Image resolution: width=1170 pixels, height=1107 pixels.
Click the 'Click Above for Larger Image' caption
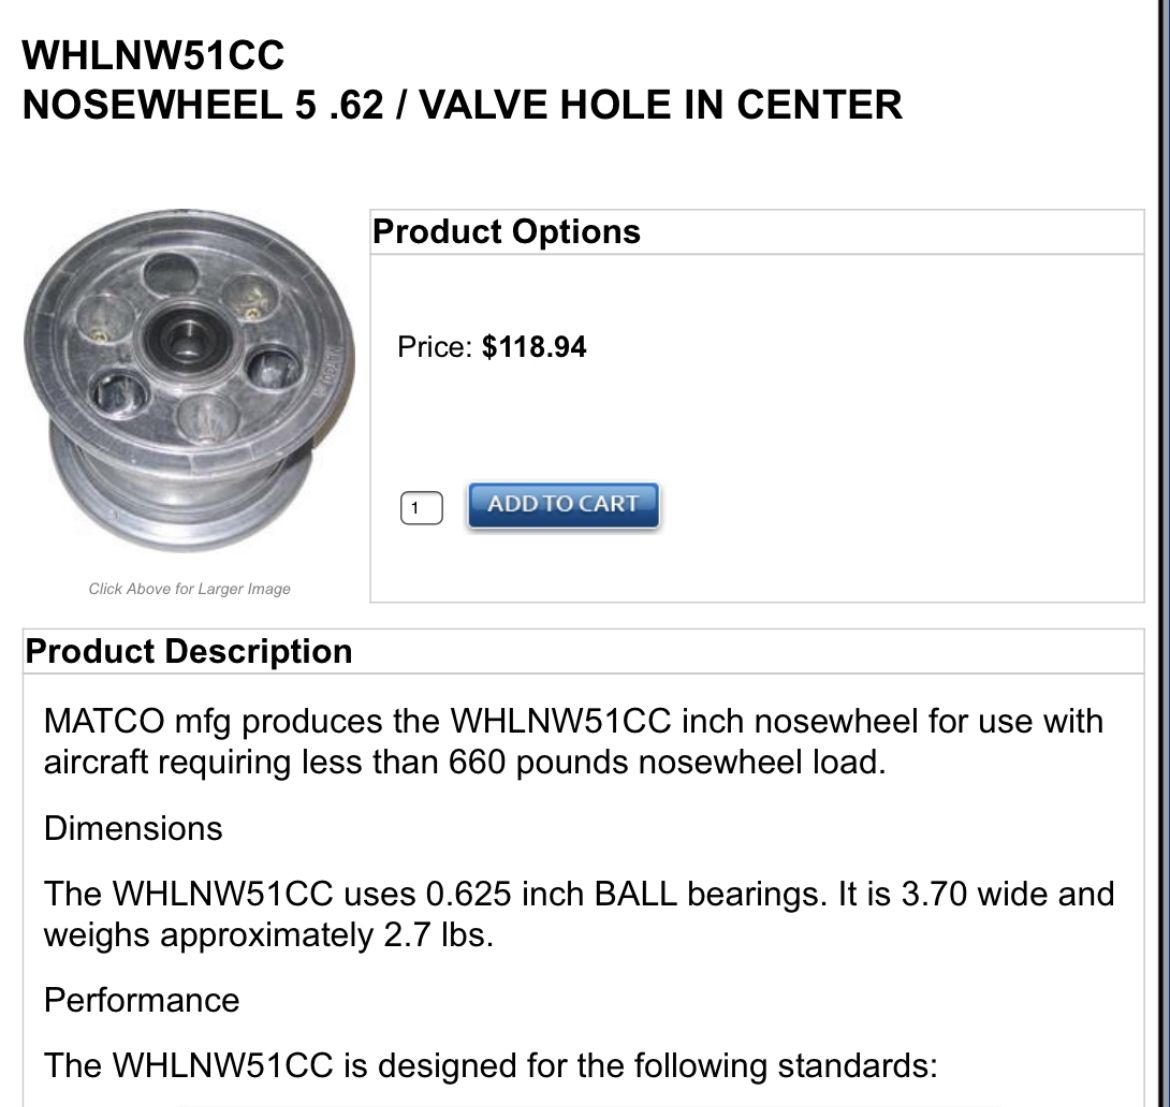(x=189, y=589)
